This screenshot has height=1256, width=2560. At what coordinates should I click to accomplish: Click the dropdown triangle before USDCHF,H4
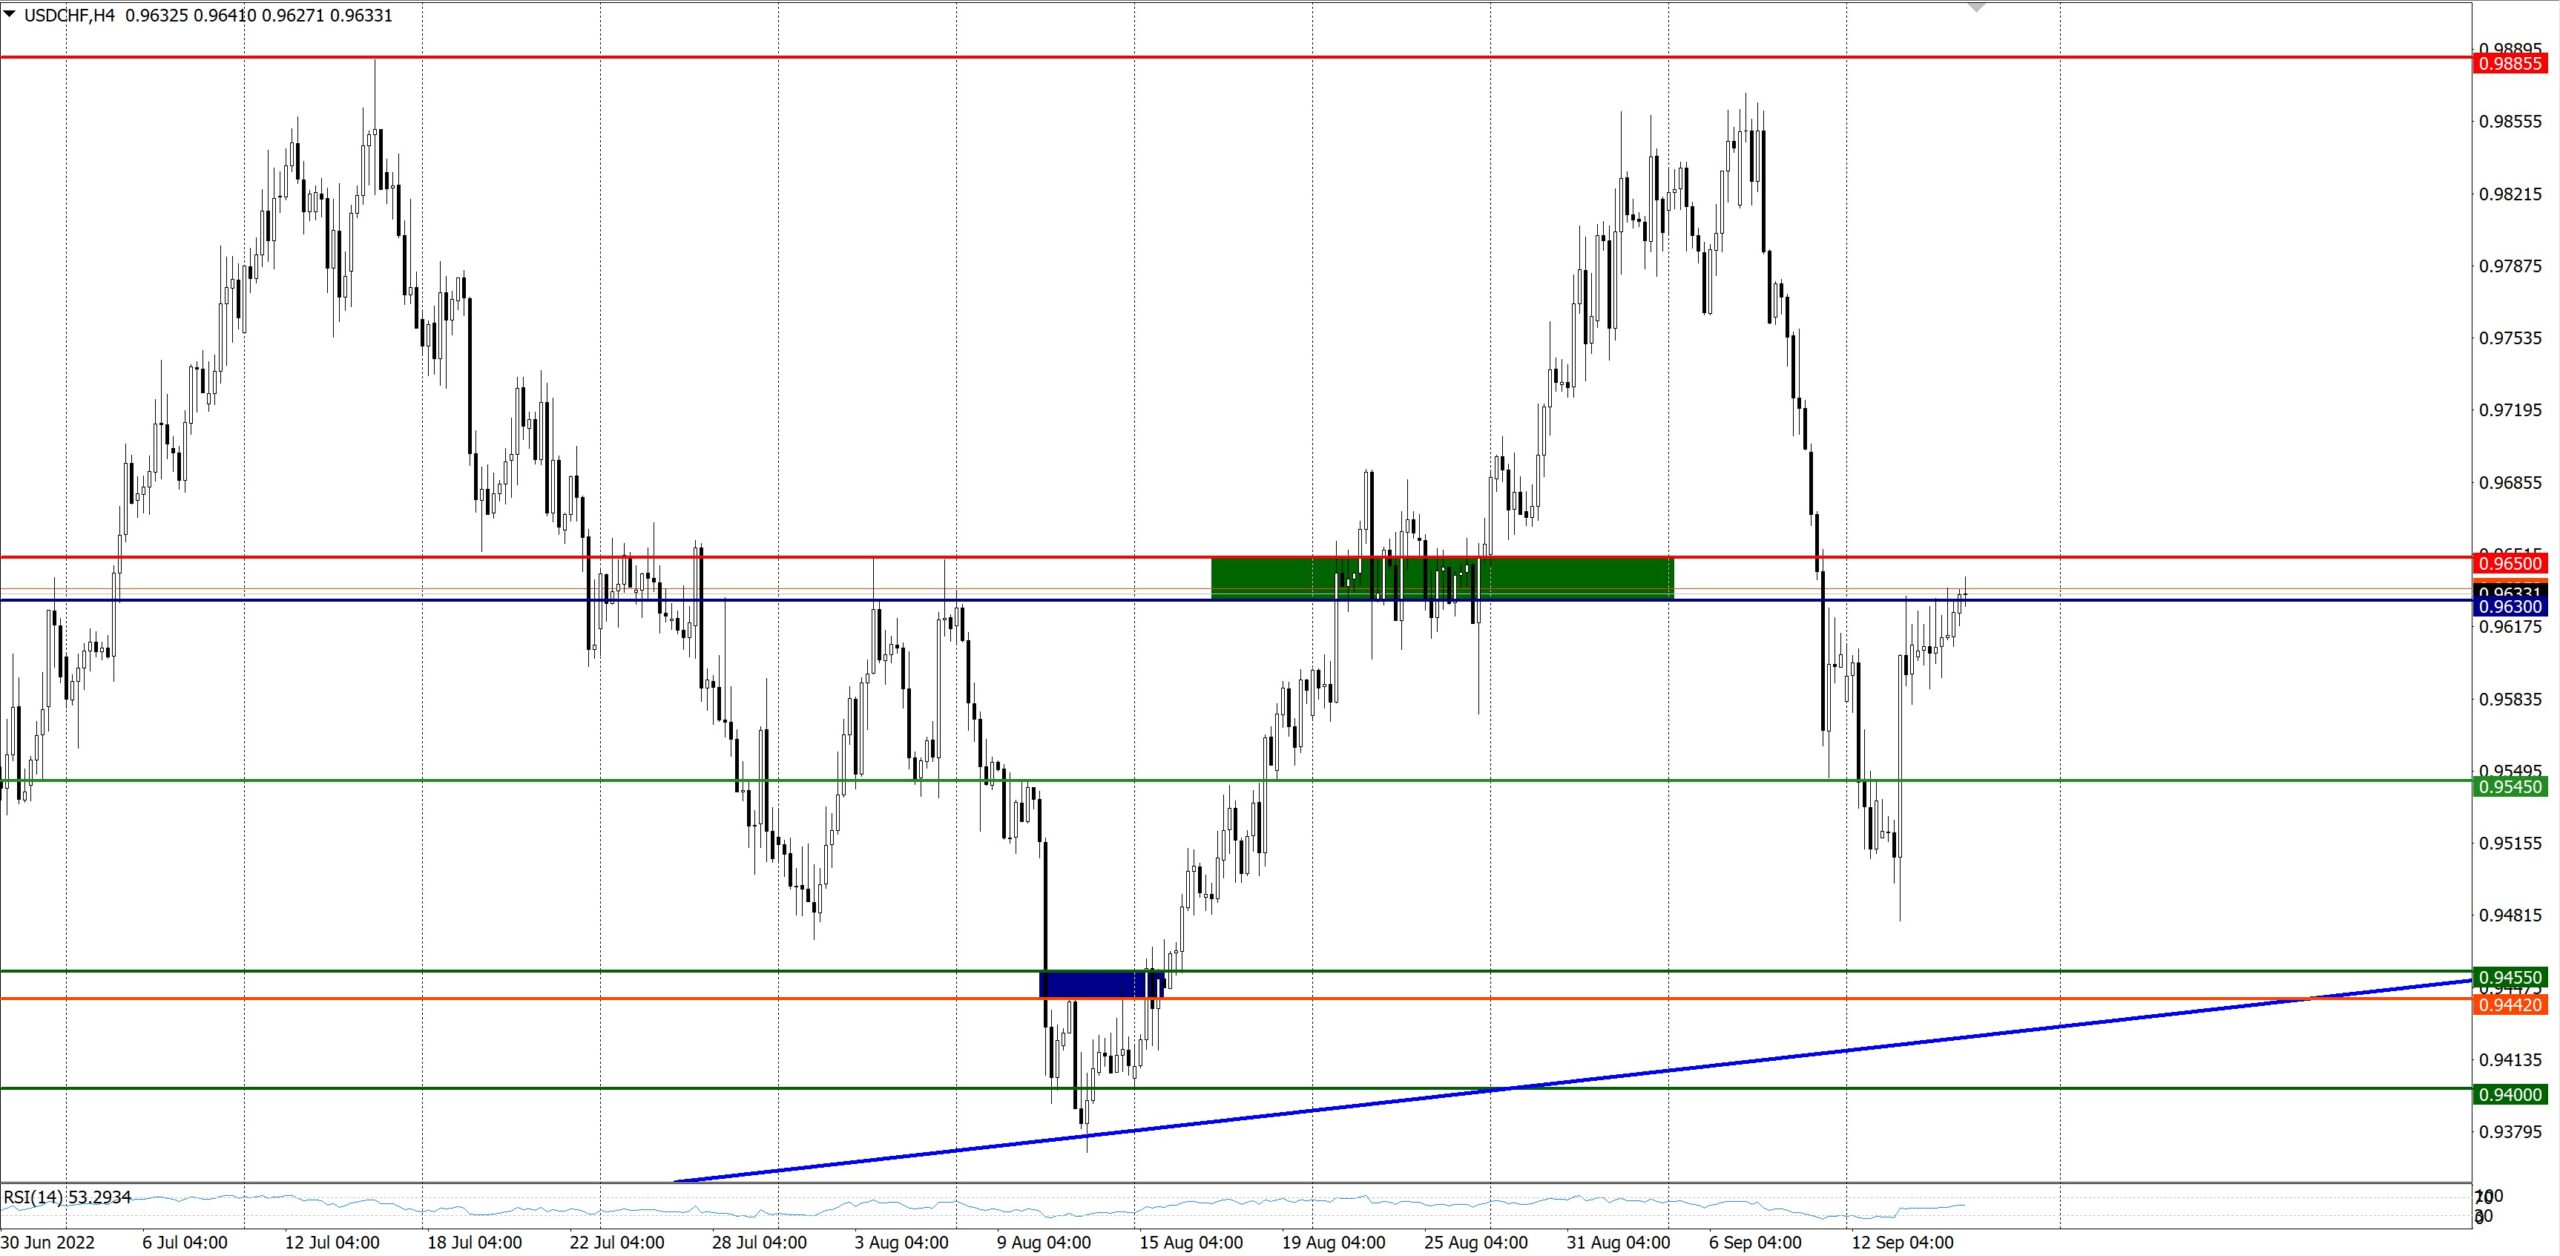click(x=10, y=15)
